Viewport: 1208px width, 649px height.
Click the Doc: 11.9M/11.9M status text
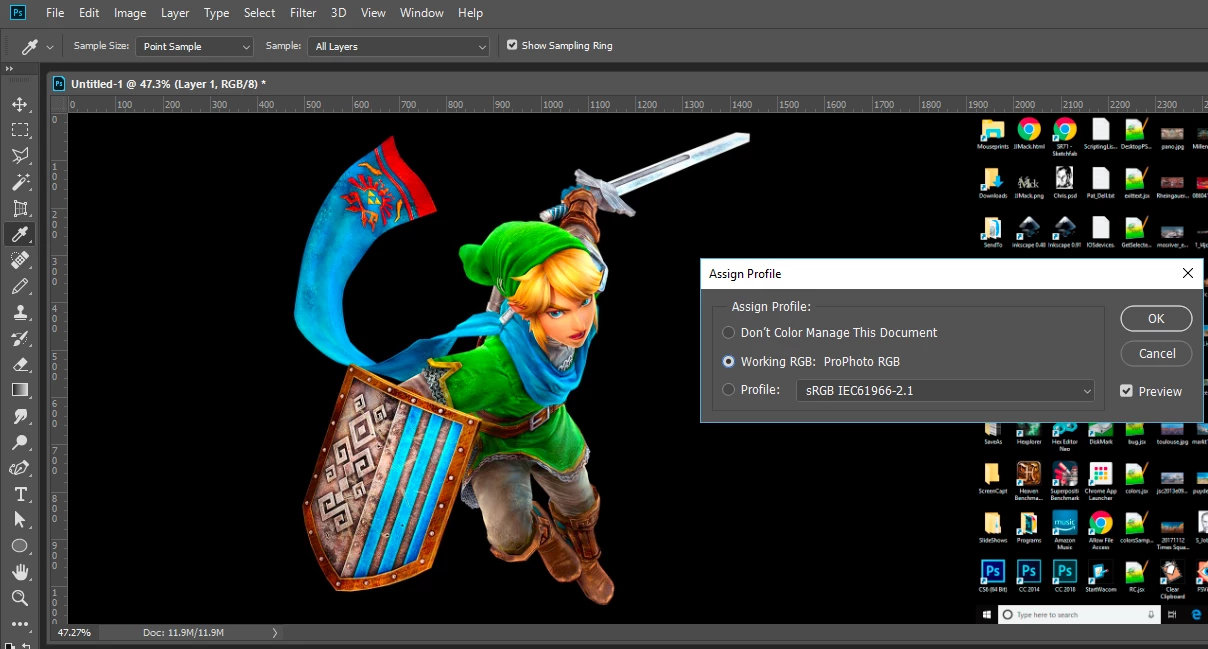pos(183,632)
